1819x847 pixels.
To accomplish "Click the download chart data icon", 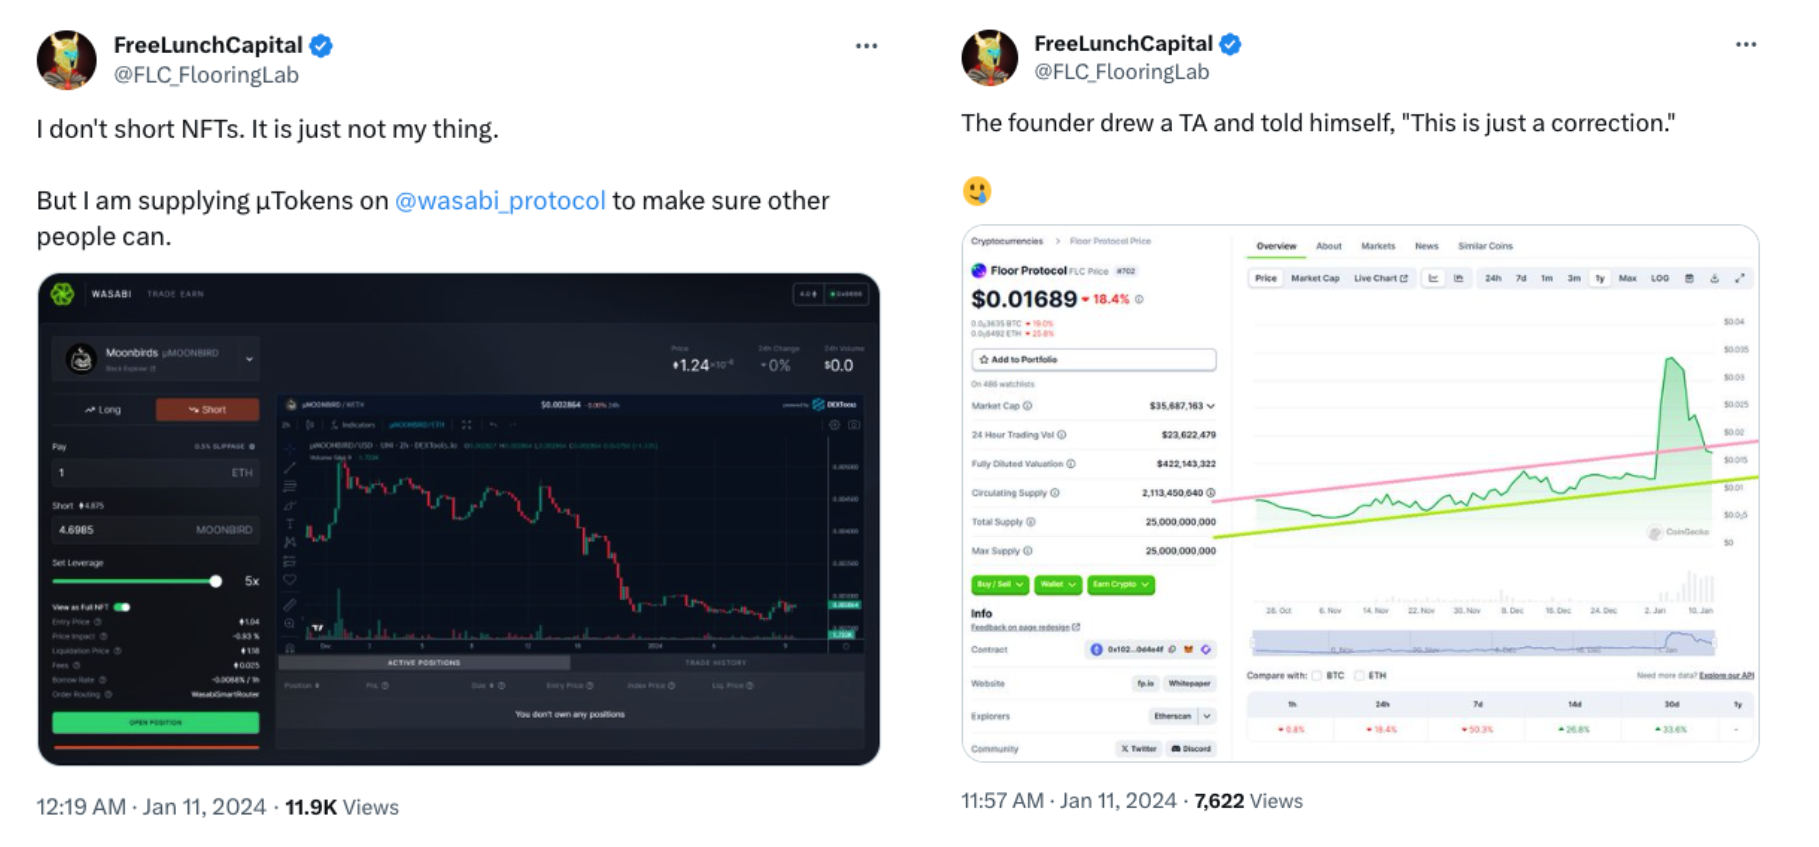I will point(1714,278).
